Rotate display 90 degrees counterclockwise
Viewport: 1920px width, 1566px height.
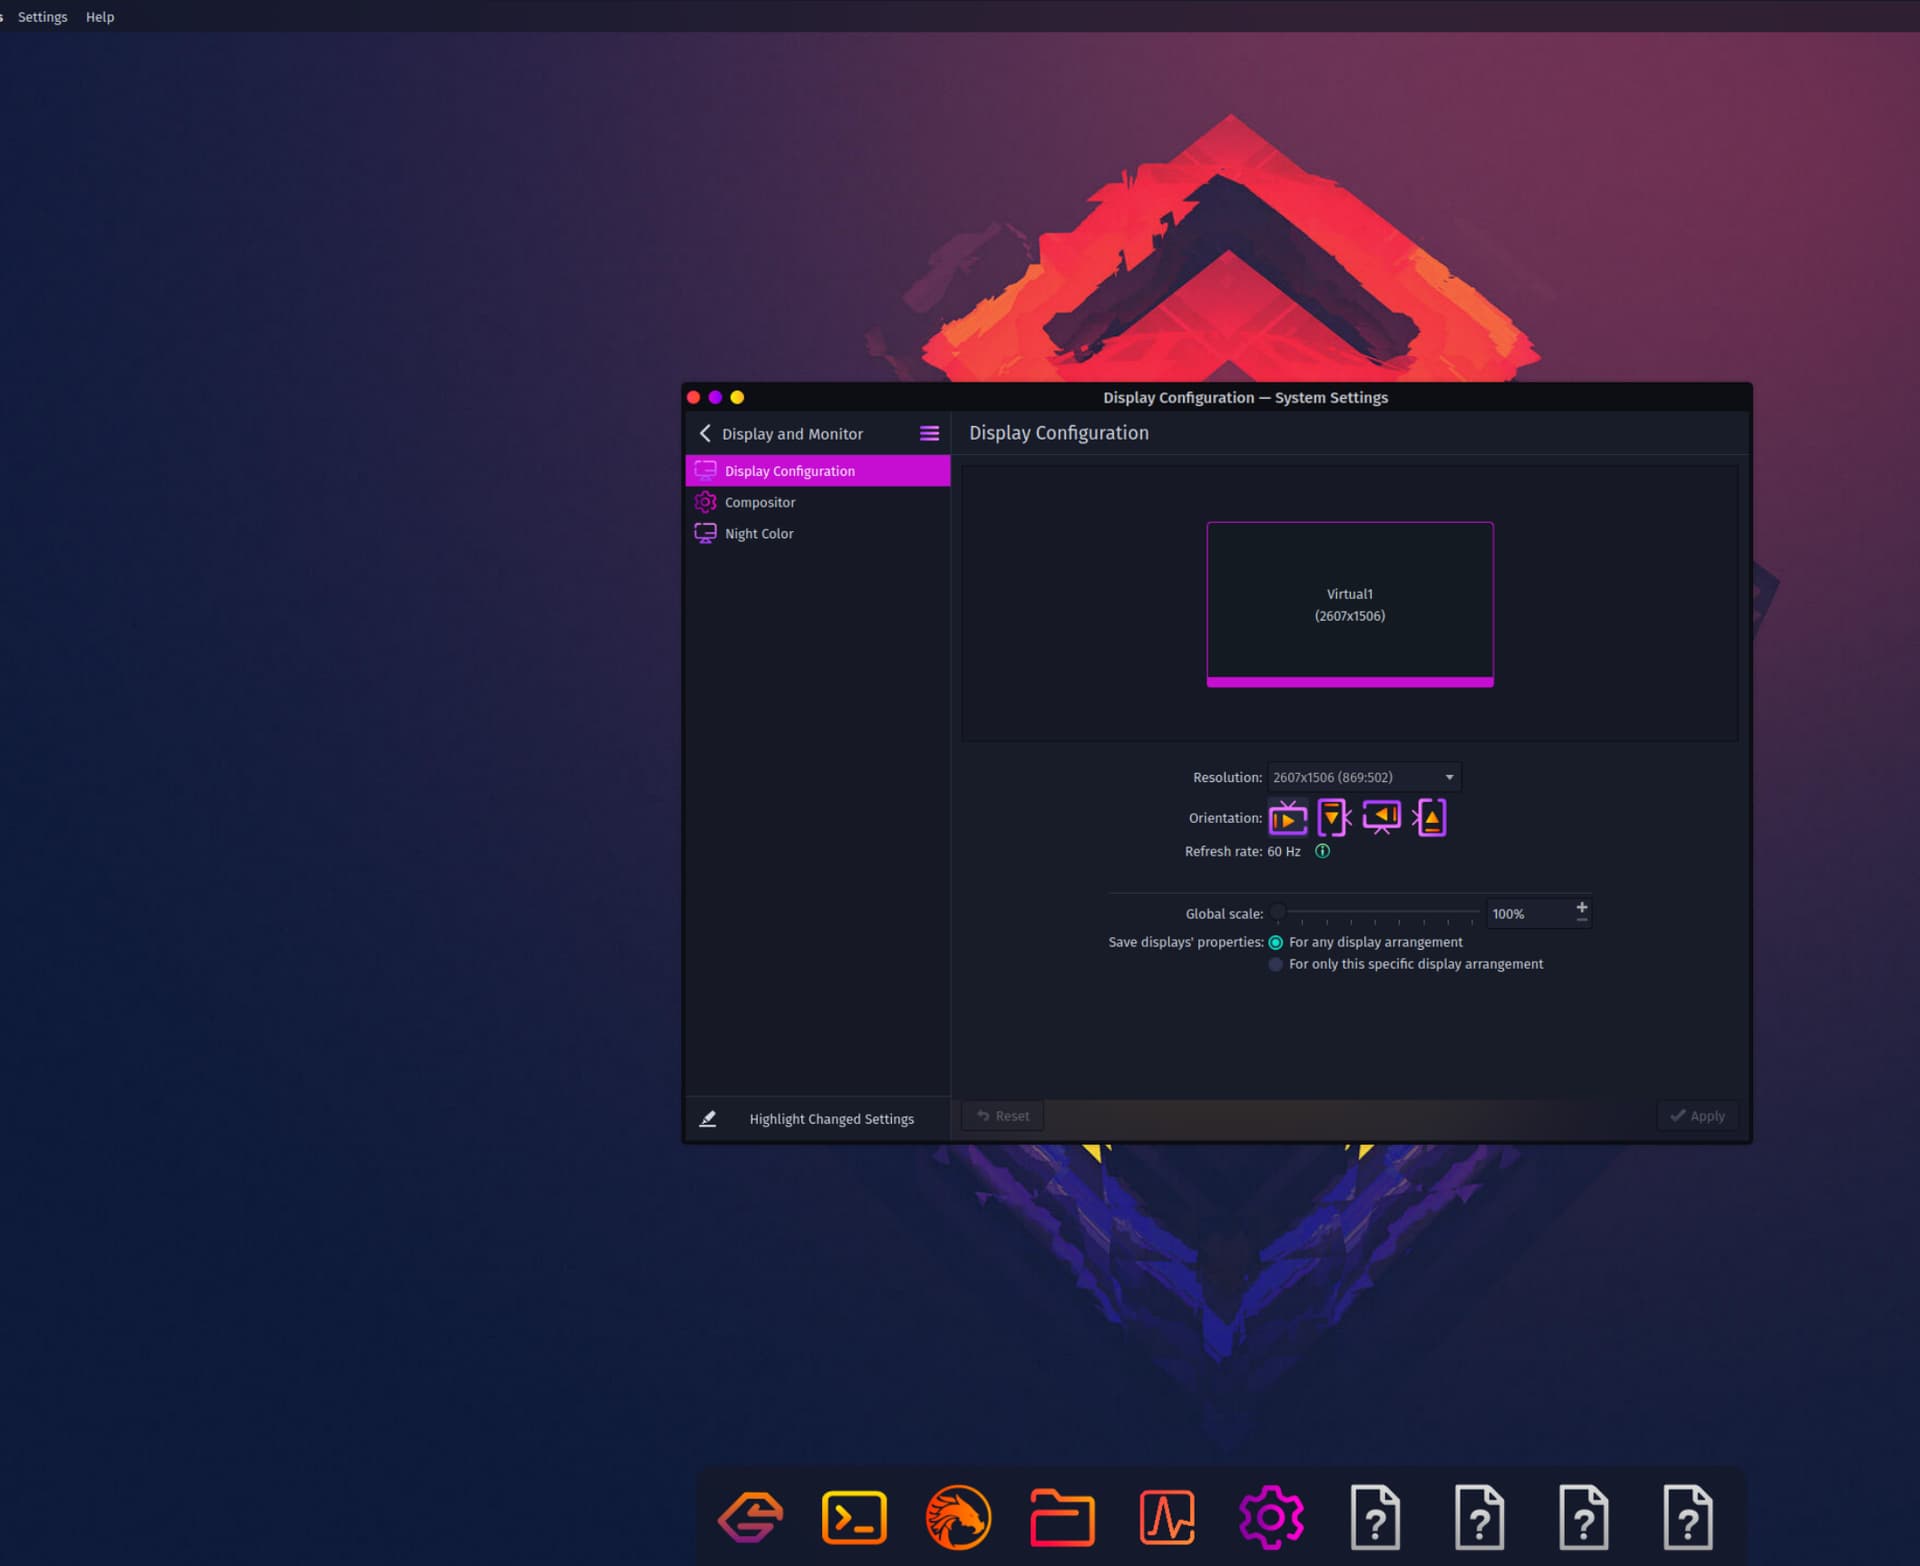pyautogui.click(x=1430, y=818)
